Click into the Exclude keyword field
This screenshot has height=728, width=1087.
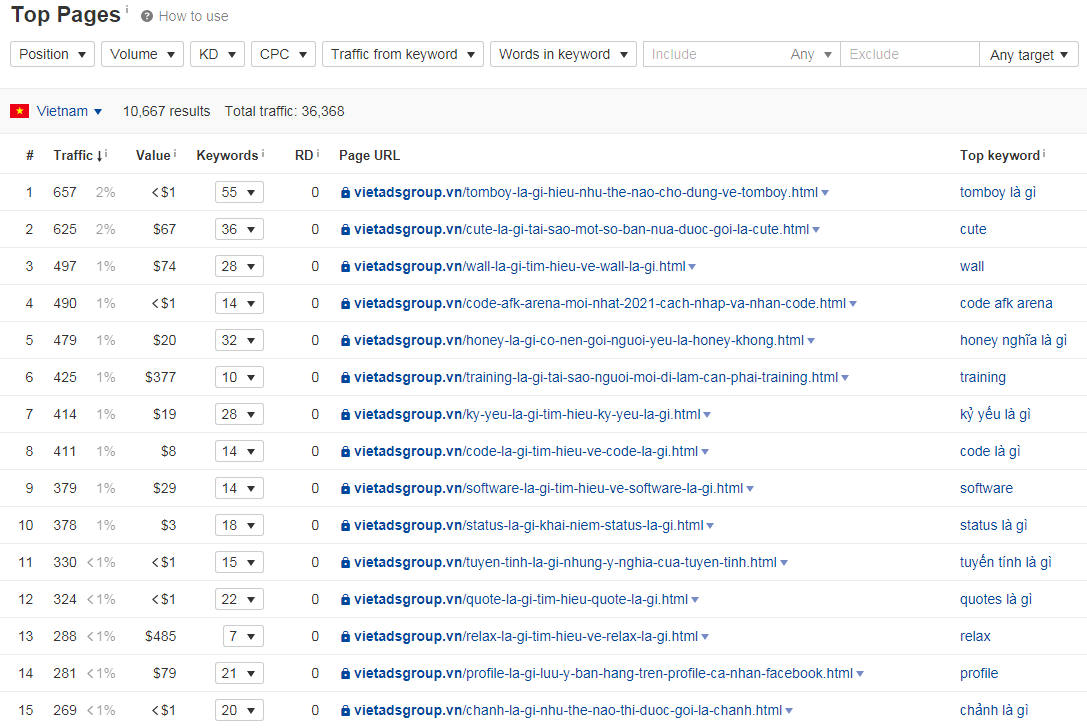pyautogui.click(x=908, y=54)
